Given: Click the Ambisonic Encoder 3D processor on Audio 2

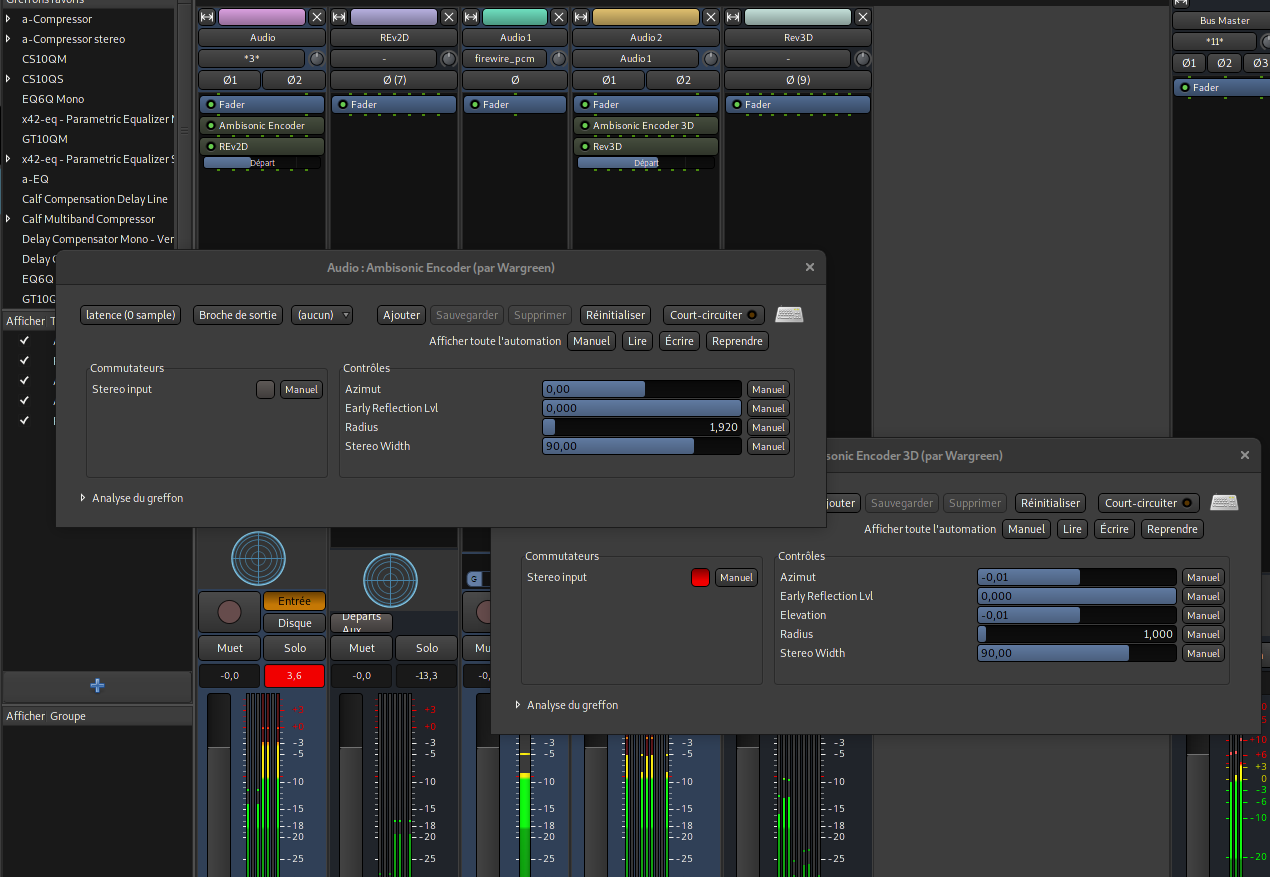Looking at the screenshot, I should coord(642,126).
